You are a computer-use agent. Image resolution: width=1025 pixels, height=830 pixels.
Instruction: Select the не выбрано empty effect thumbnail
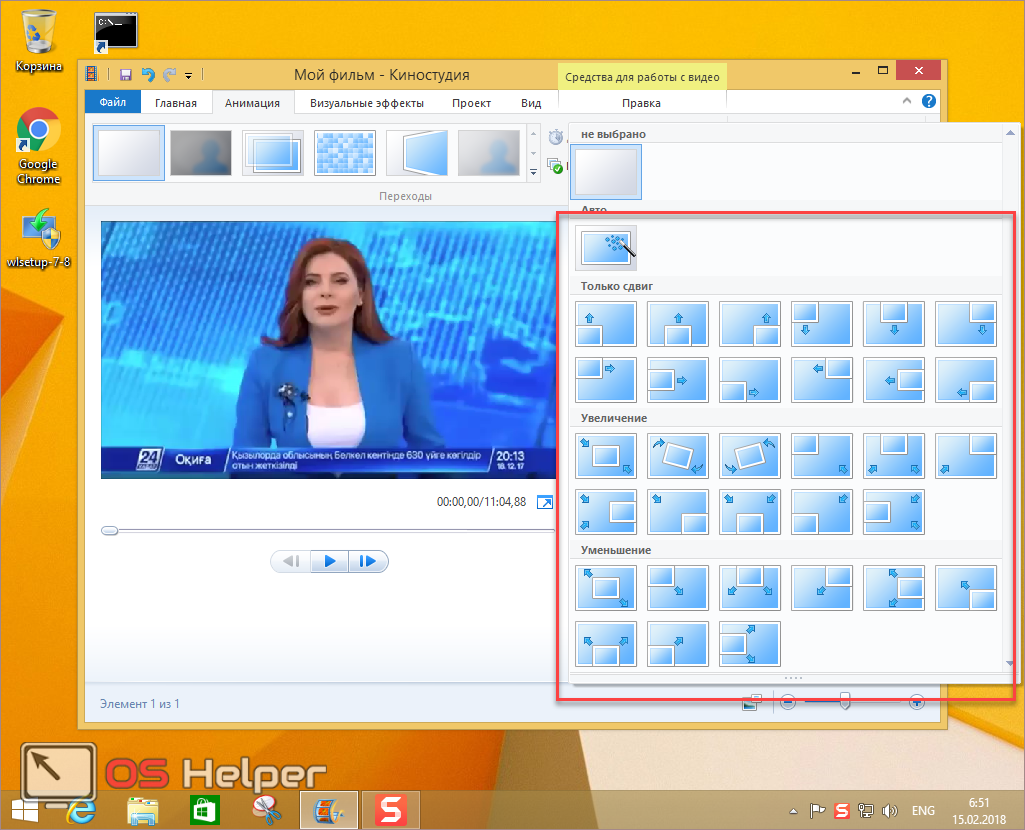click(606, 172)
